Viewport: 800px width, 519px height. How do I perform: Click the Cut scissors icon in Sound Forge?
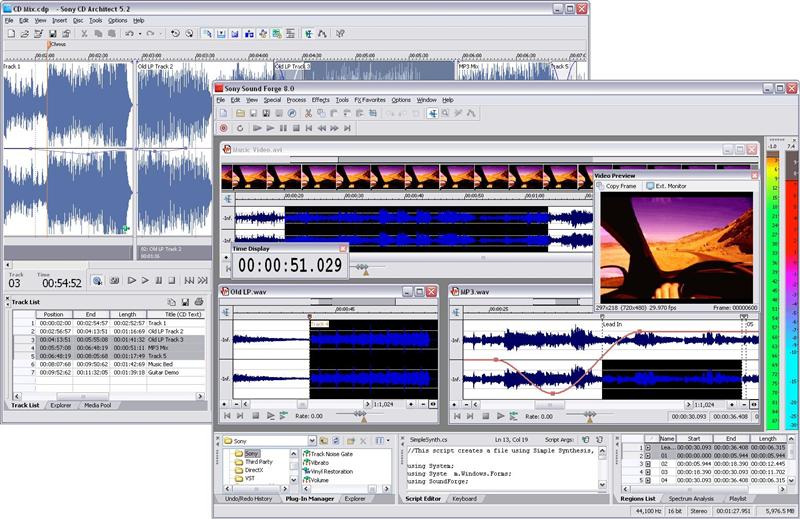pyautogui.click(x=309, y=113)
